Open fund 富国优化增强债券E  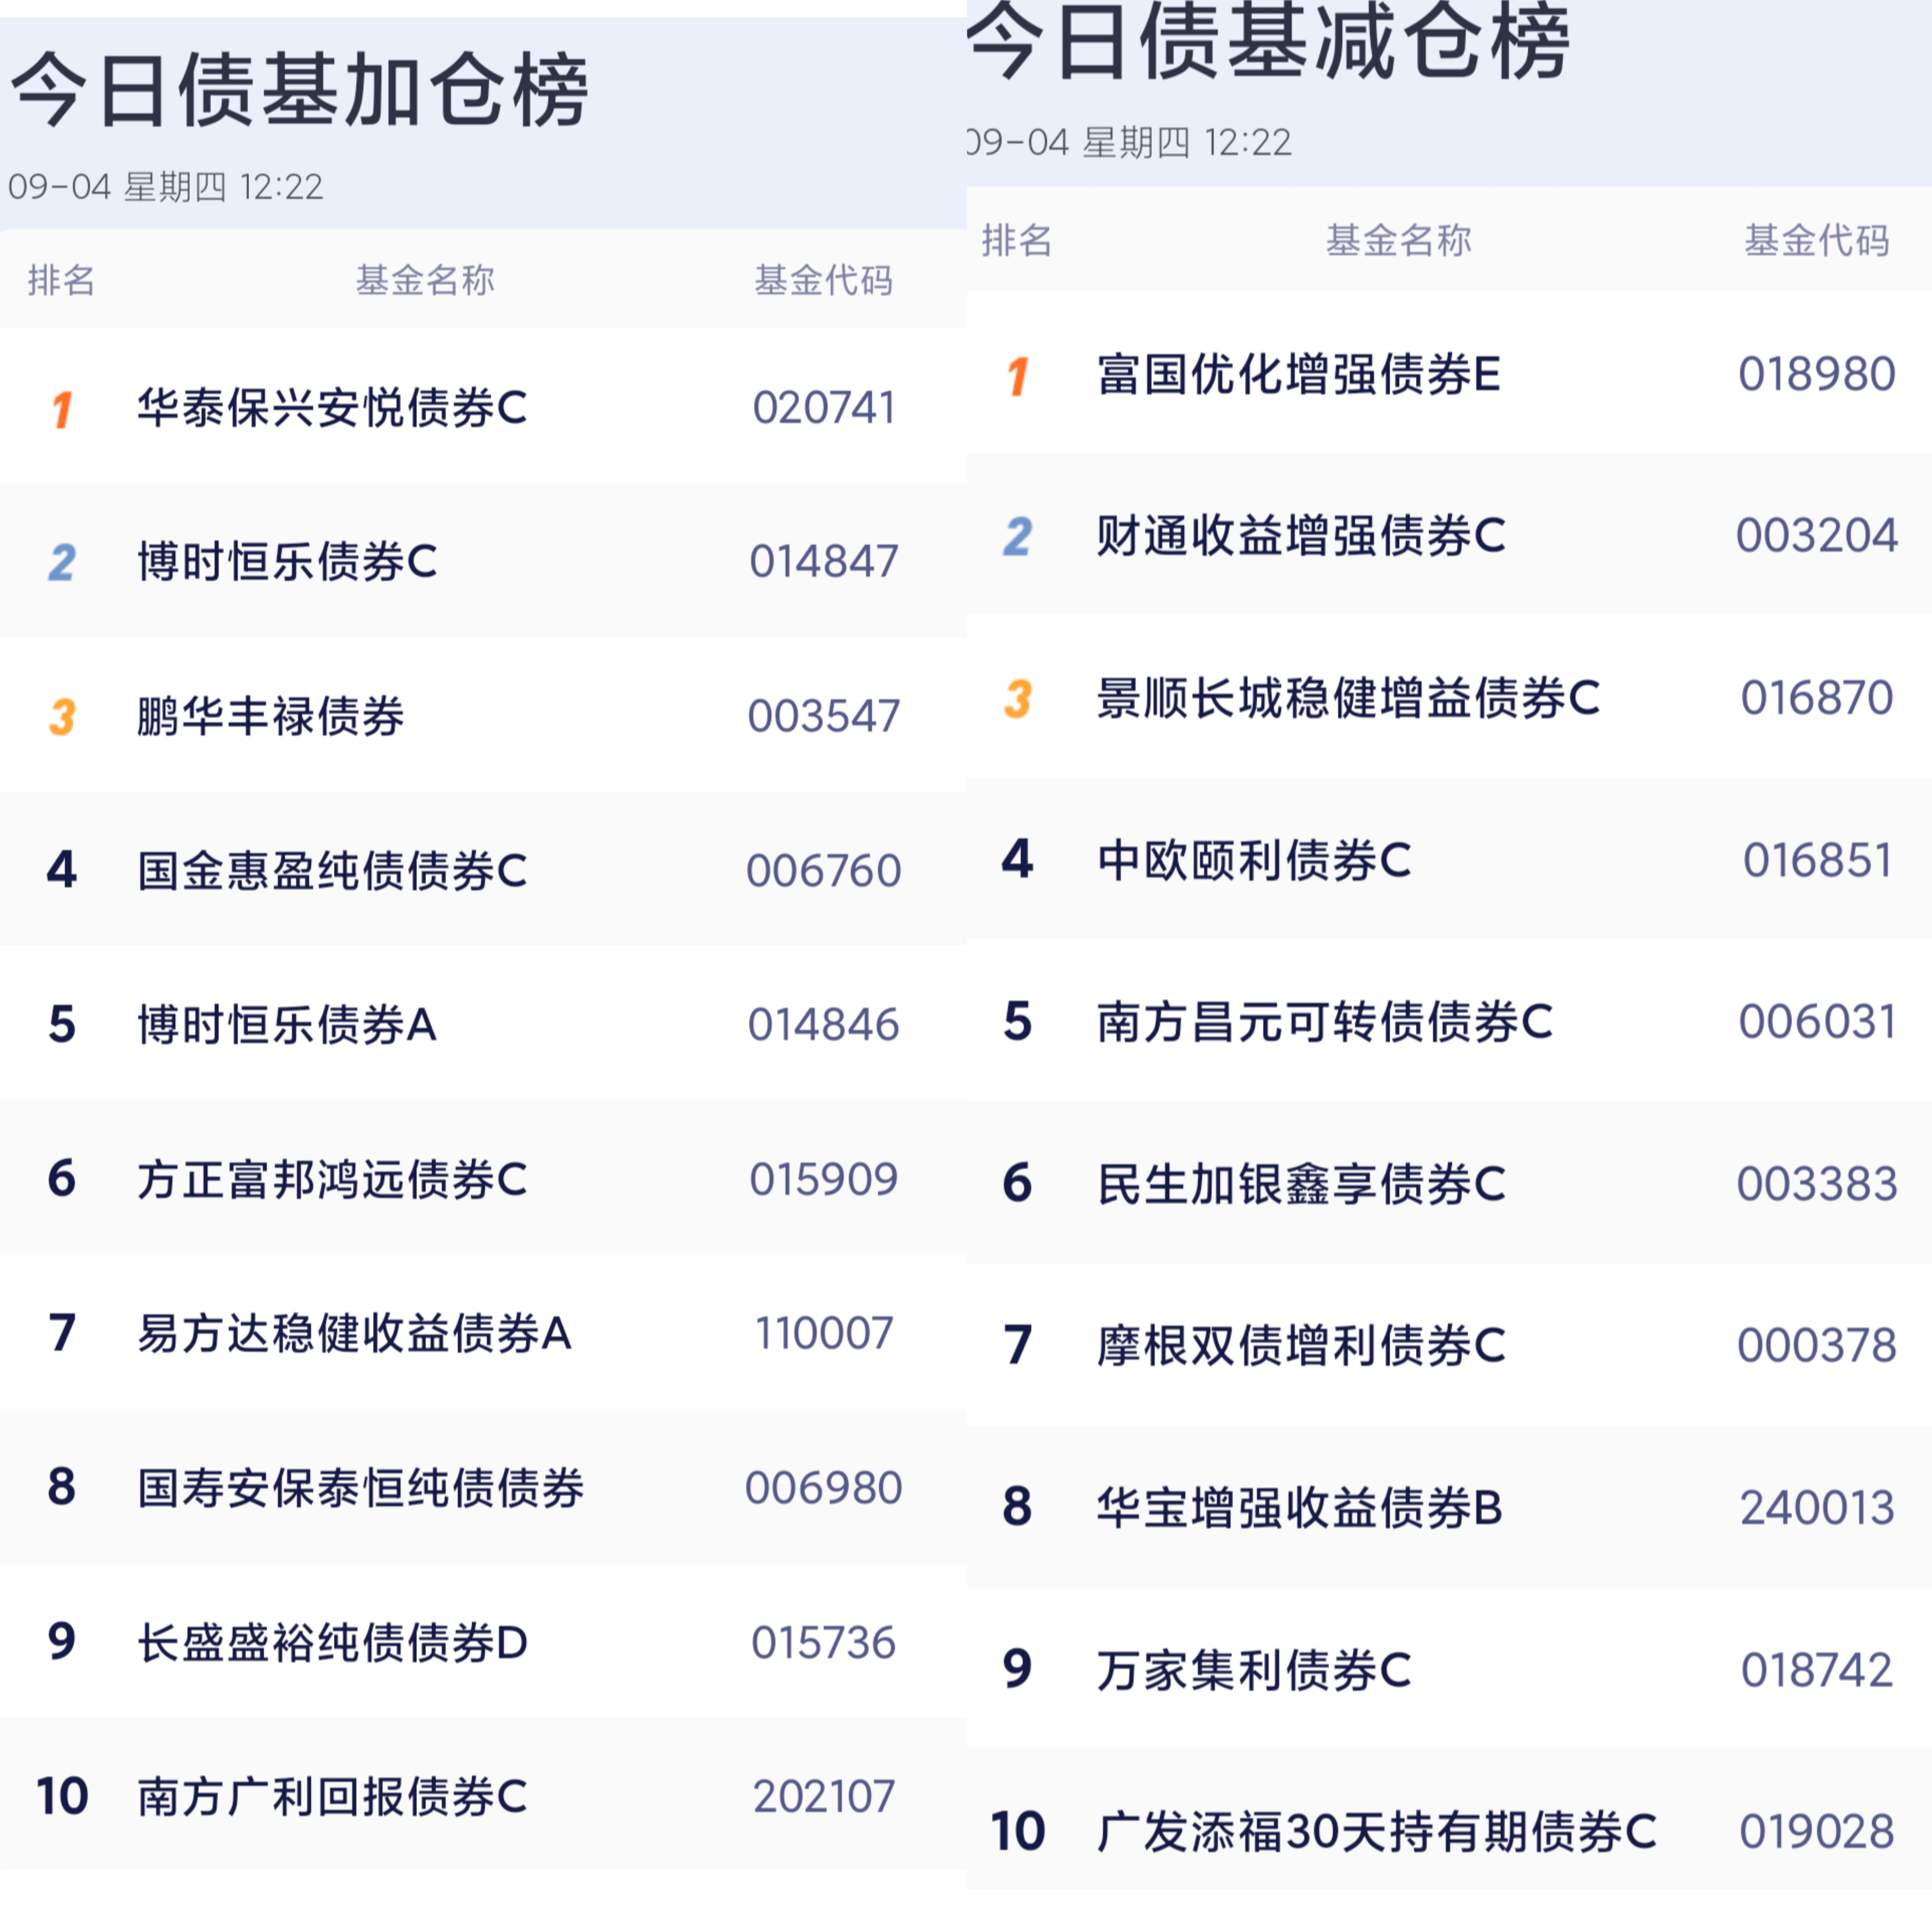click(x=1298, y=375)
